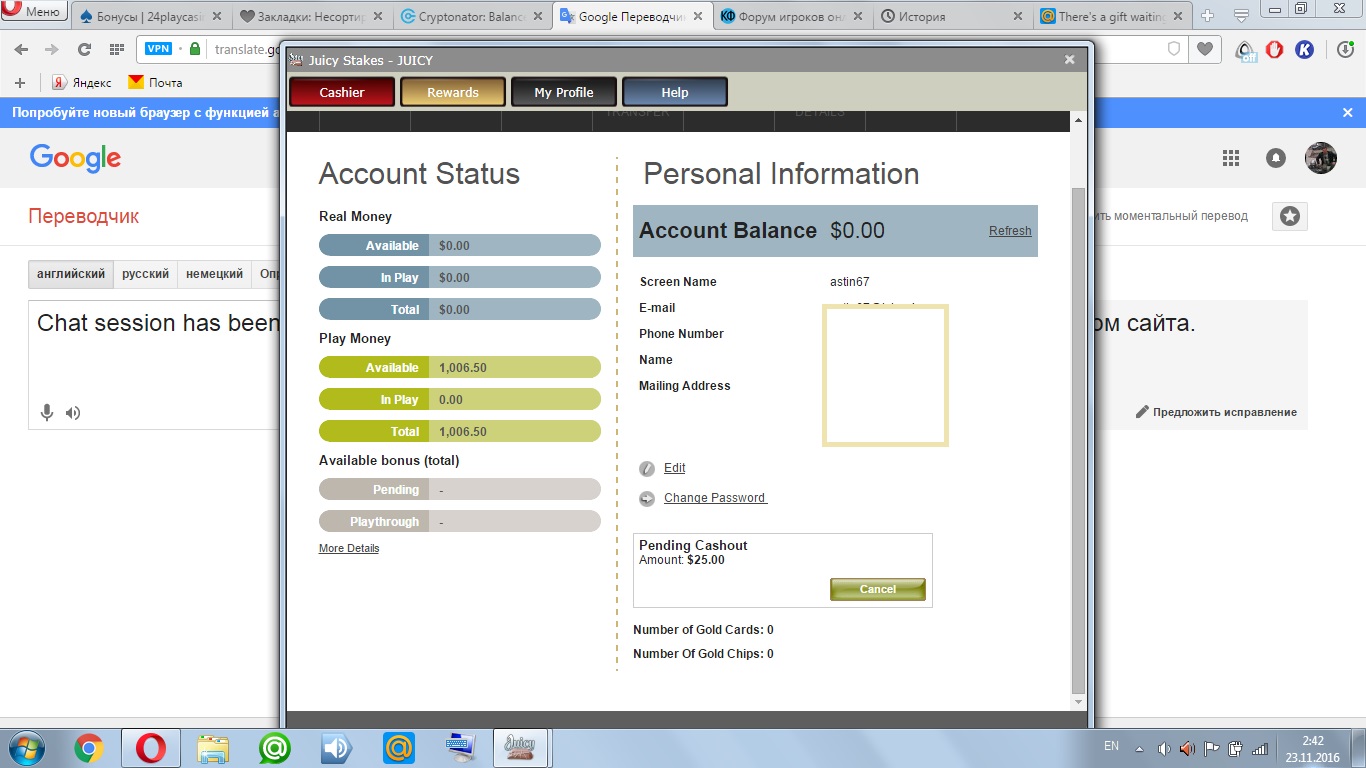The height and width of the screenshot is (768, 1366).
Task: Cancel the pending $25.00 cashout
Action: pyautogui.click(x=877, y=589)
